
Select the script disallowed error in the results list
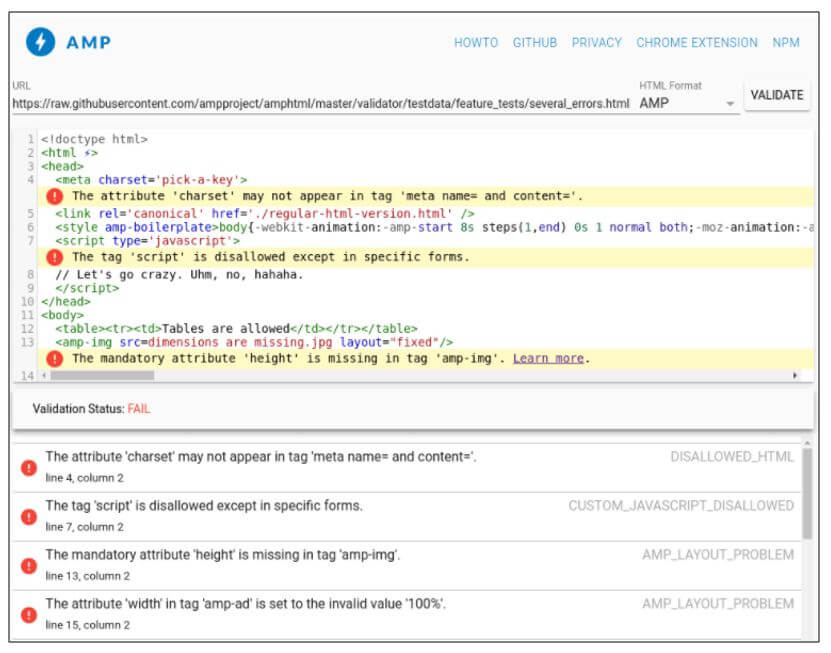coord(406,517)
